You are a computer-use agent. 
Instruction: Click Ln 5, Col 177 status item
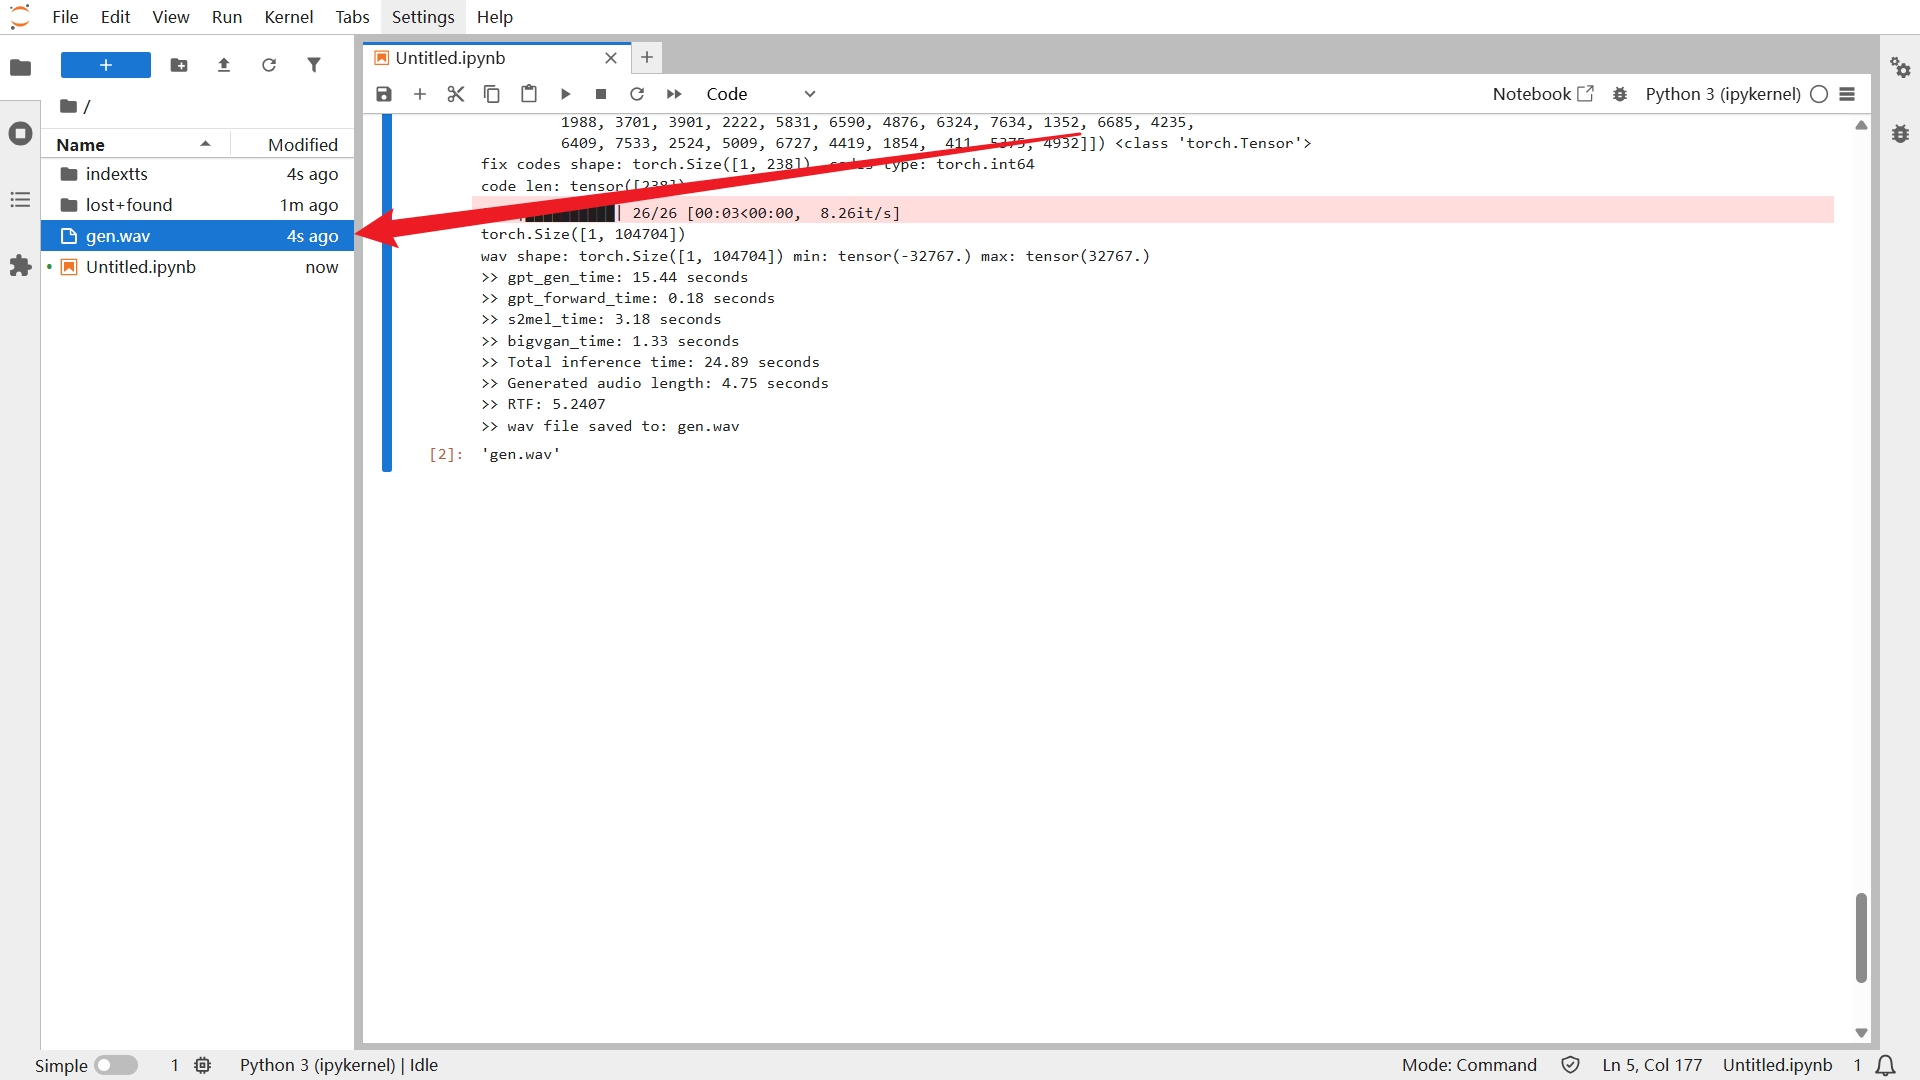1652,1065
